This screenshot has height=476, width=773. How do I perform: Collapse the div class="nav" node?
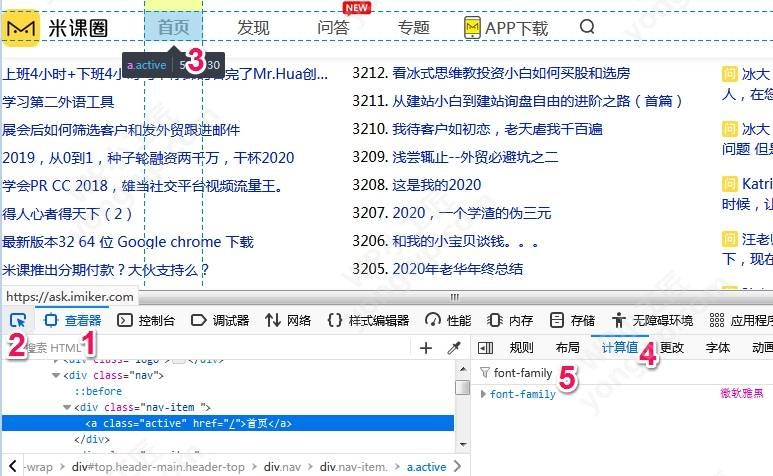pyautogui.click(x=56, y=375)
